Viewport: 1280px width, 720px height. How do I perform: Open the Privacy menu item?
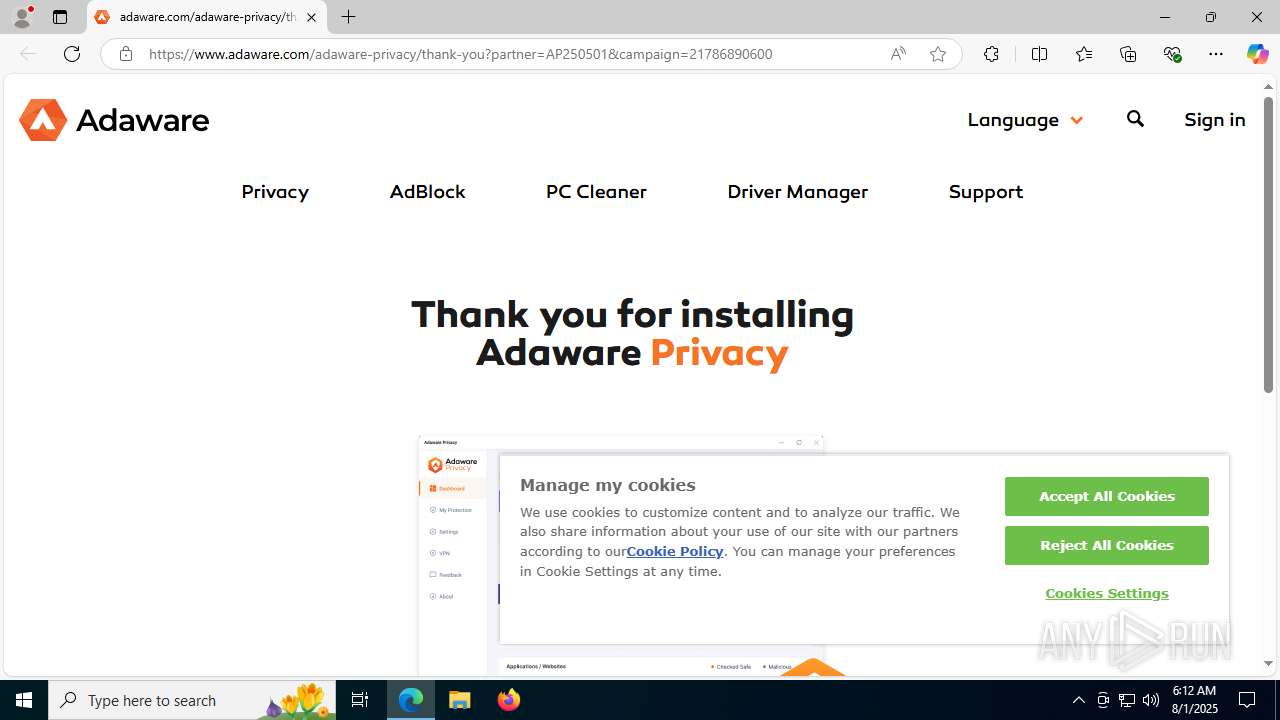275,191
